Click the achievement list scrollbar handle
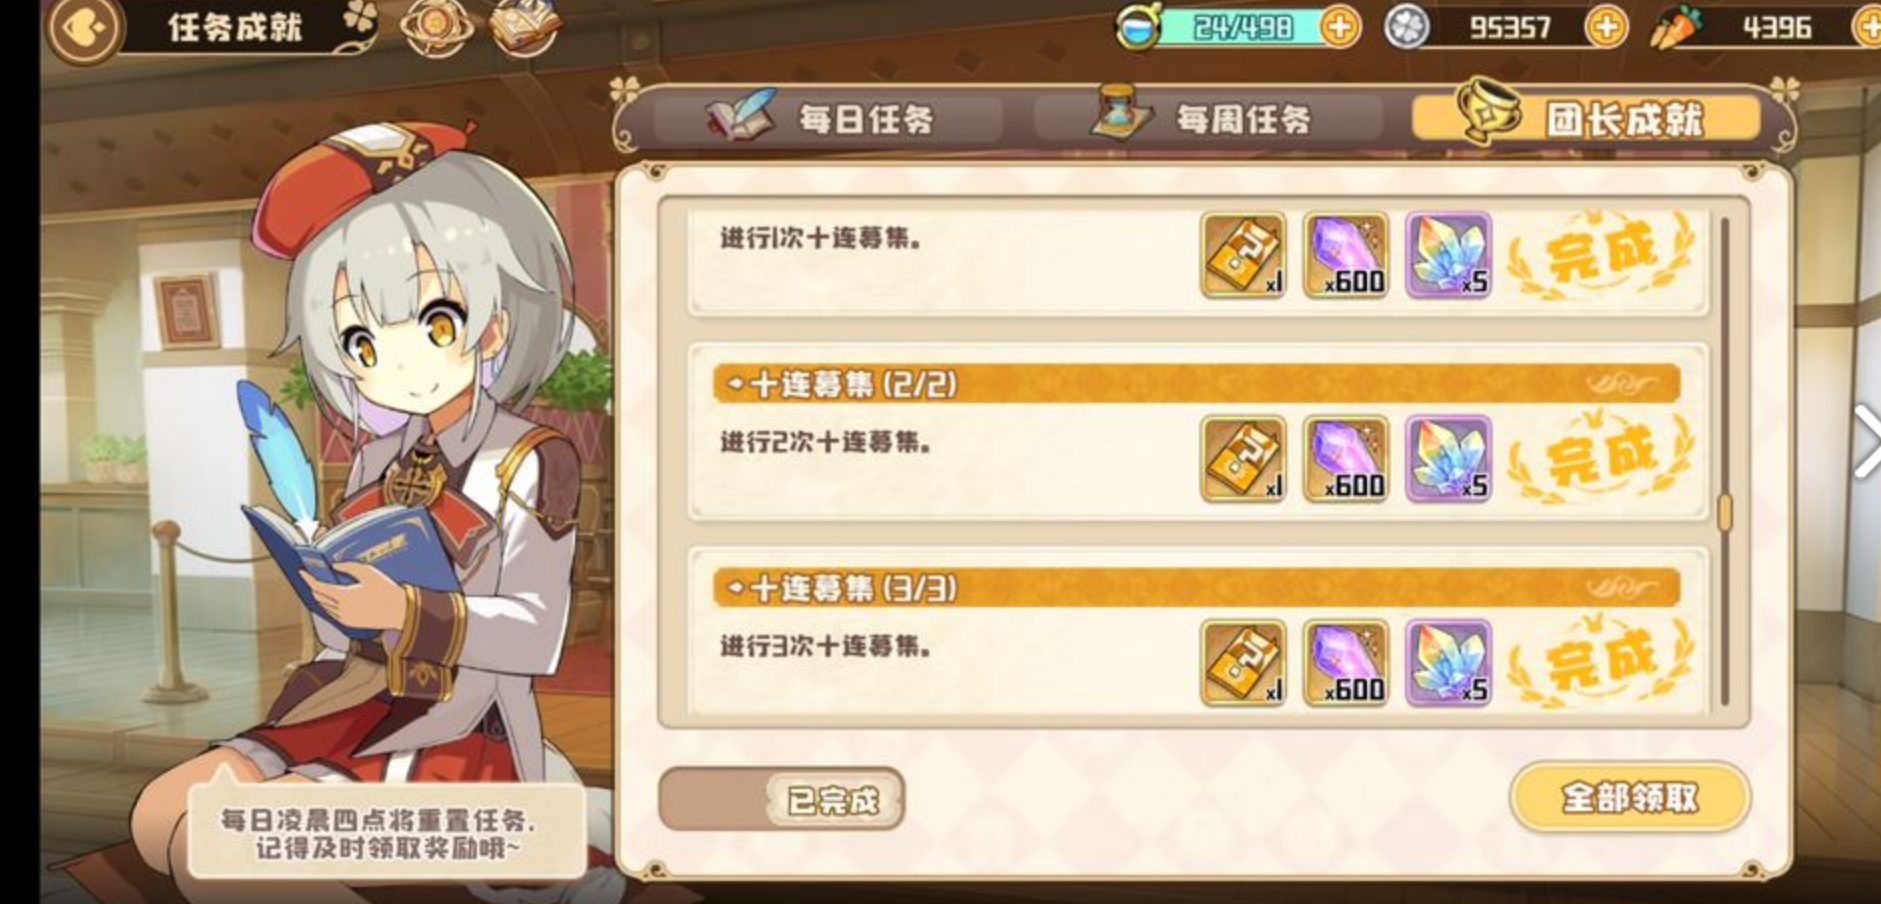 pos(1725,513)
